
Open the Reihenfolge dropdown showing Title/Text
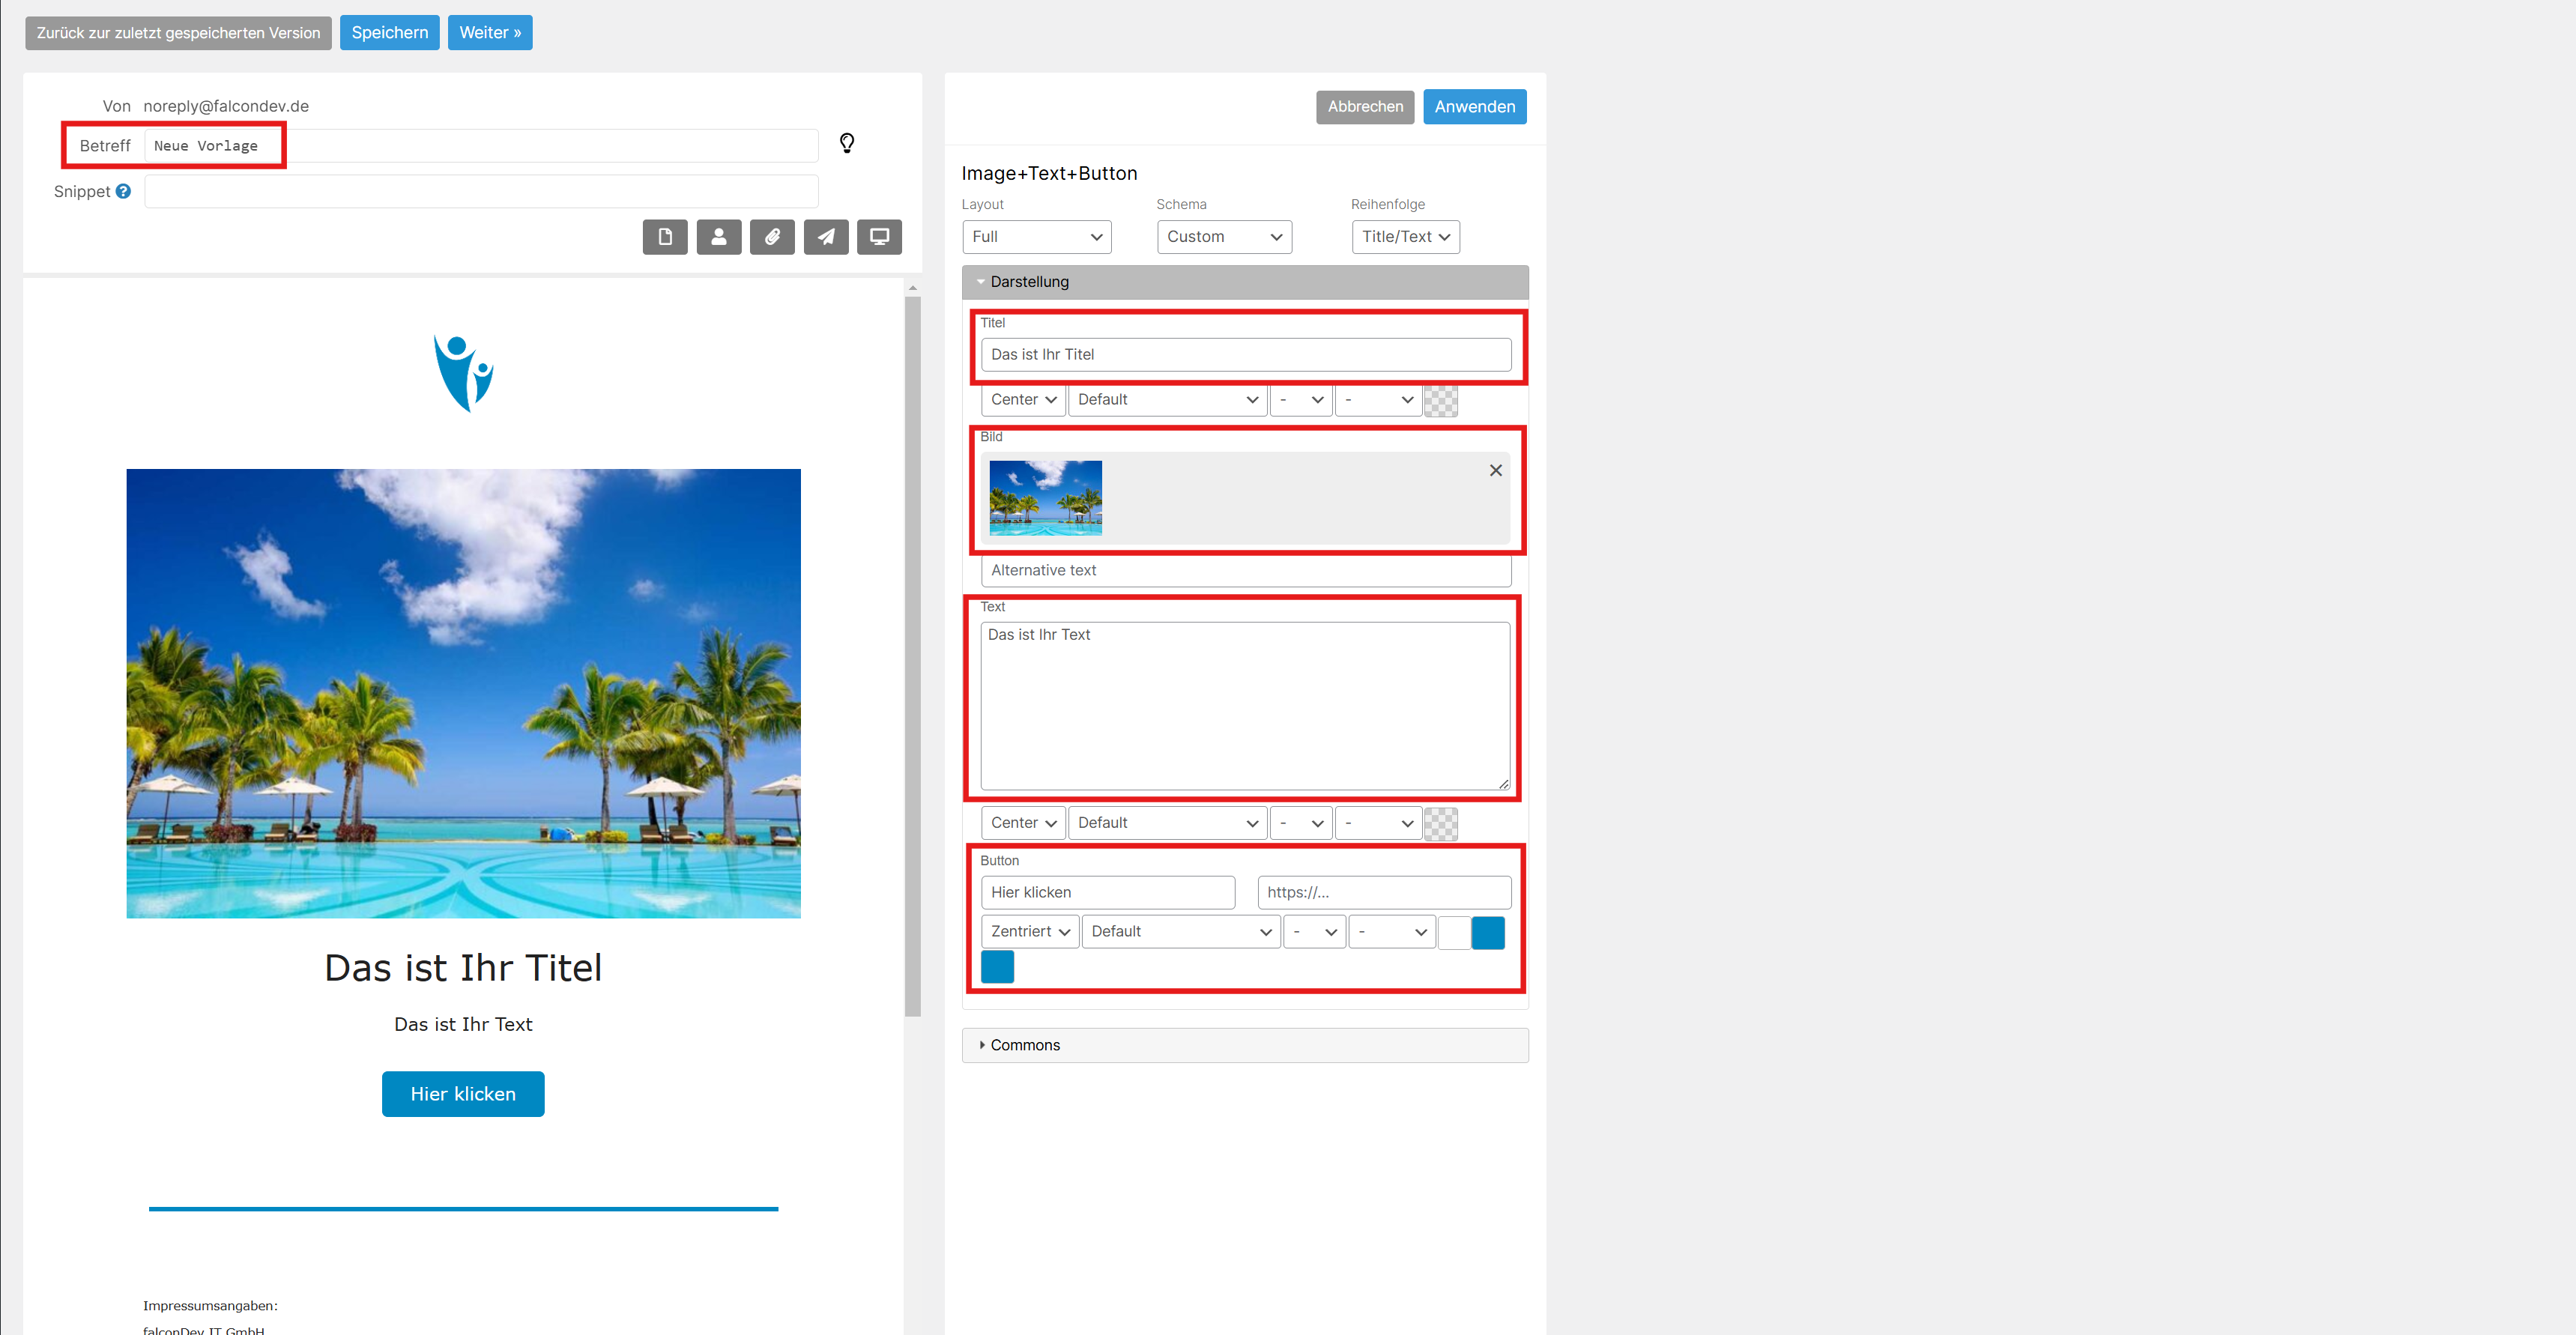coord(1405,237)
